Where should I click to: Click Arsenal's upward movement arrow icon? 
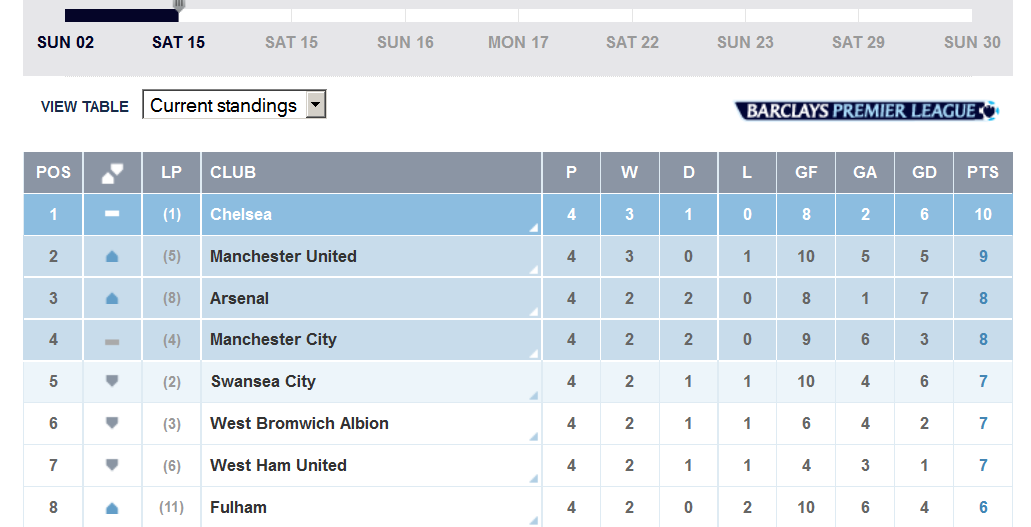[x=112, y=299]
